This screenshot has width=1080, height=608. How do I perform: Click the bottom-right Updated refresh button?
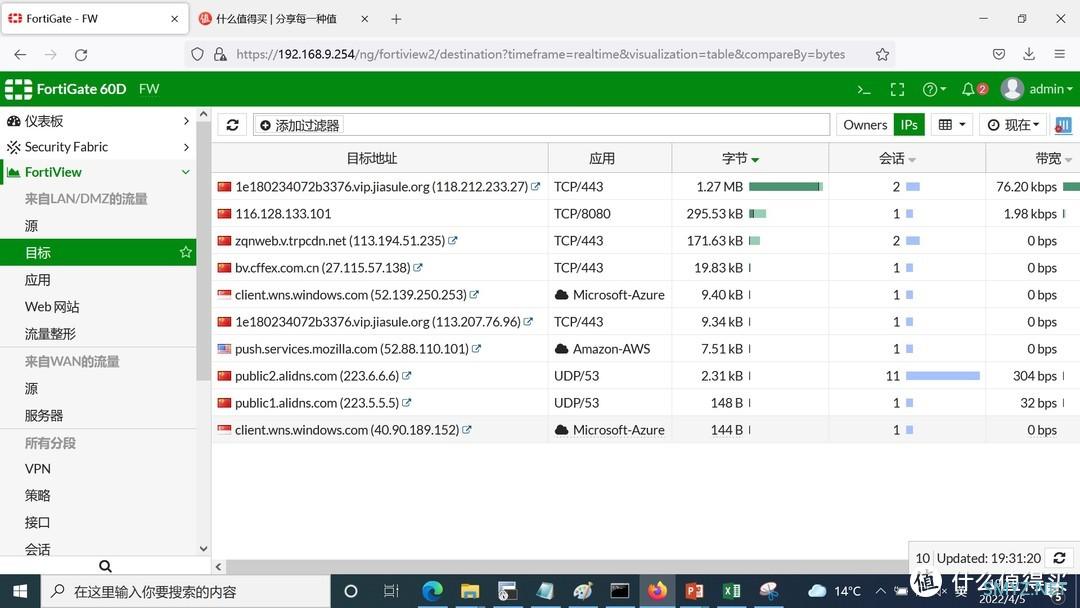(1060, 557)
